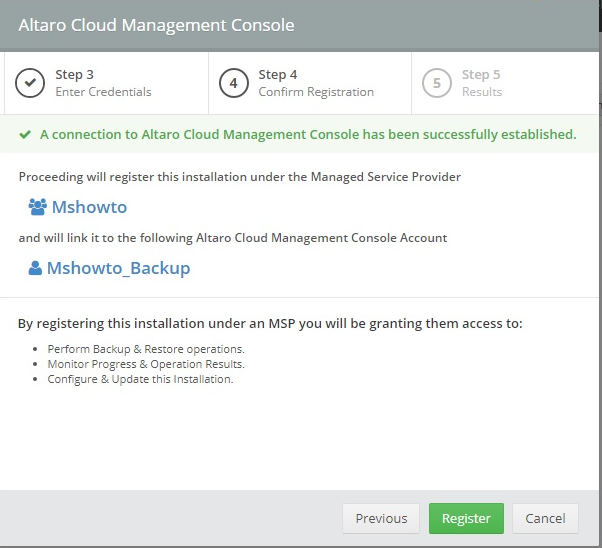This screenshot has height=548, width=602.
Task: Select the Step 4 Confirm Registration tab
Action: pos(310,83)
